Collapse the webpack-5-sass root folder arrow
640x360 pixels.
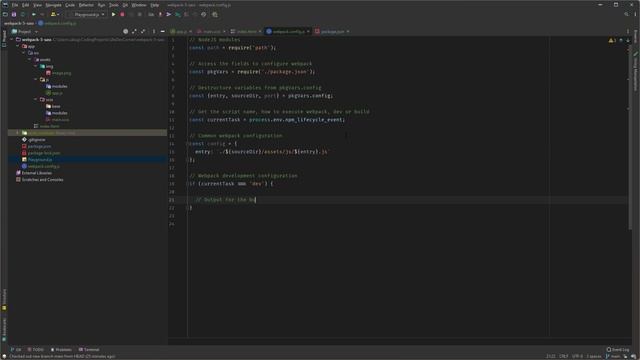(12, 40)
